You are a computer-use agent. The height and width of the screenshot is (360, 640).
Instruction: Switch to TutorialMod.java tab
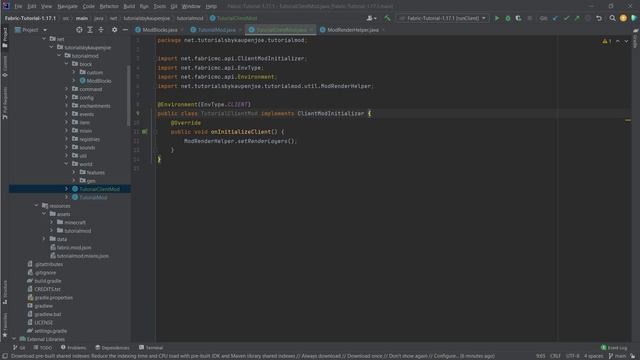click(216, 30)
